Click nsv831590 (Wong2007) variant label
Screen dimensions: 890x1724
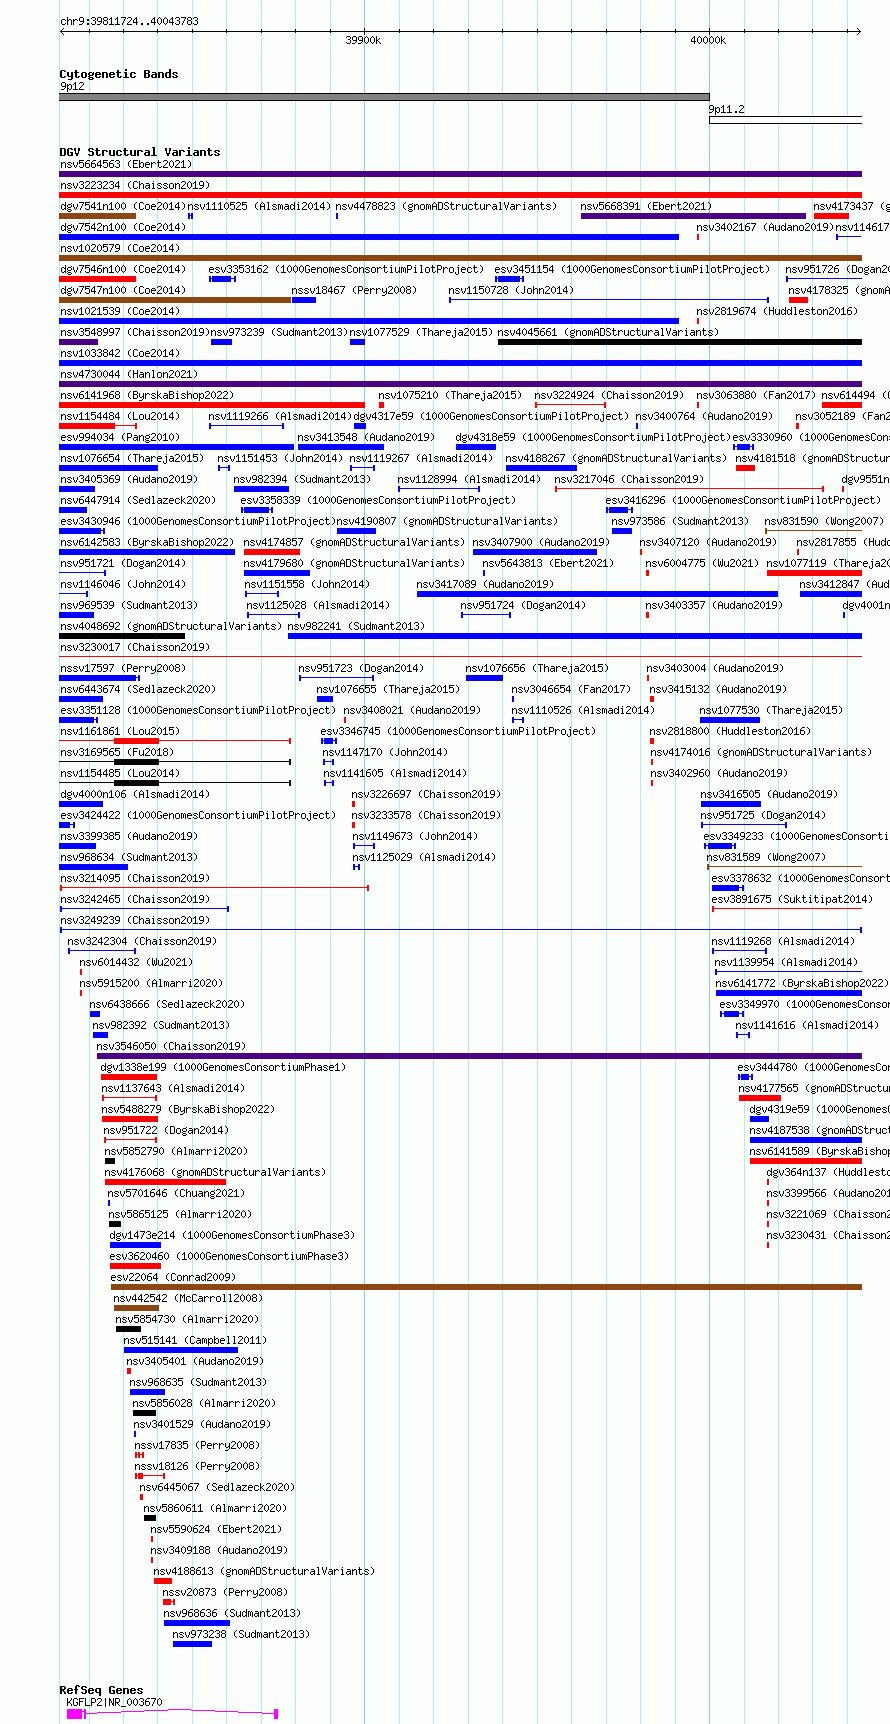(824, 521)
